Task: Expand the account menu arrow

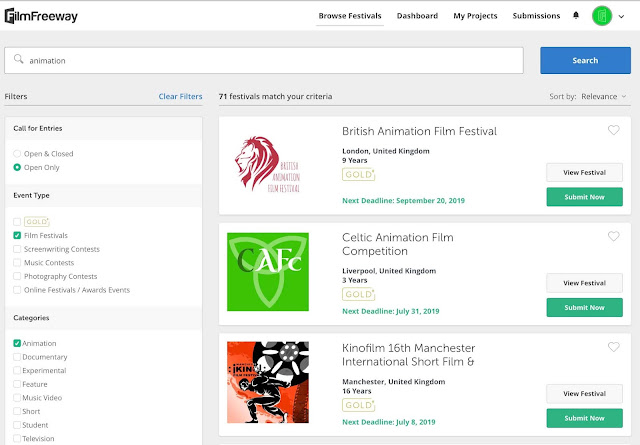Action: pos(621,16)
